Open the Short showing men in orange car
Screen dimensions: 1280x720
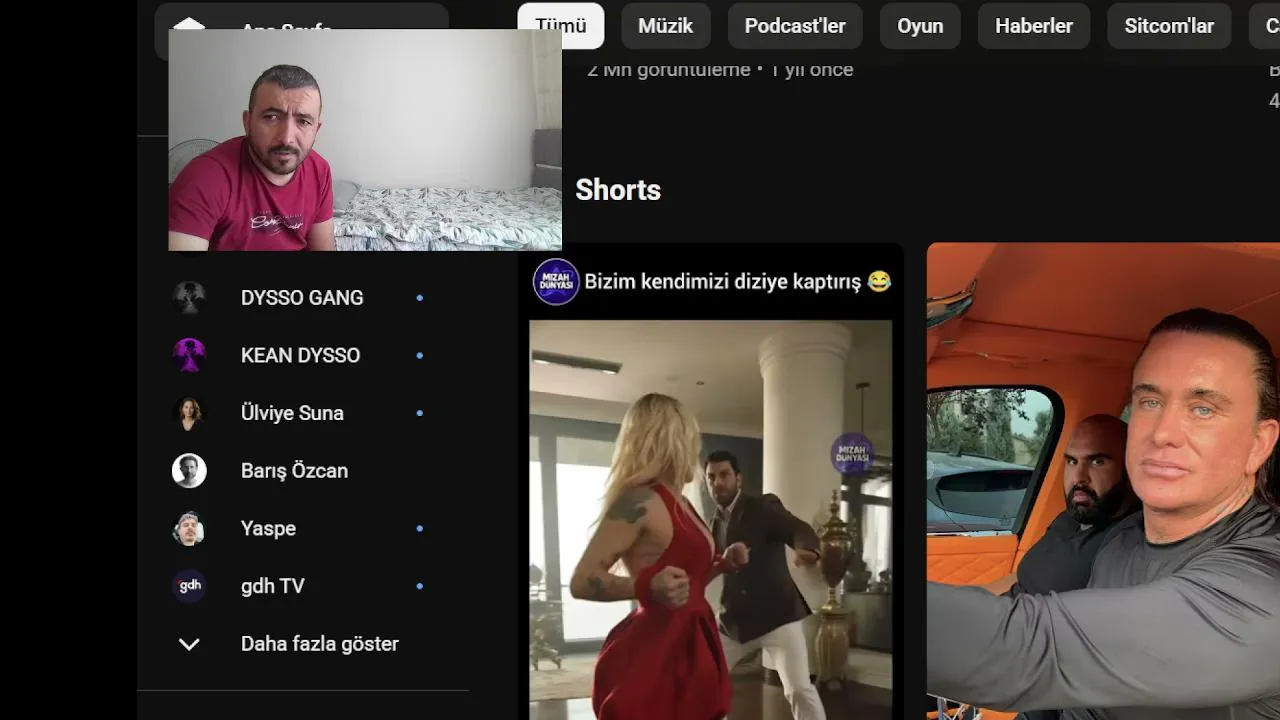[x=1103, y=481]
